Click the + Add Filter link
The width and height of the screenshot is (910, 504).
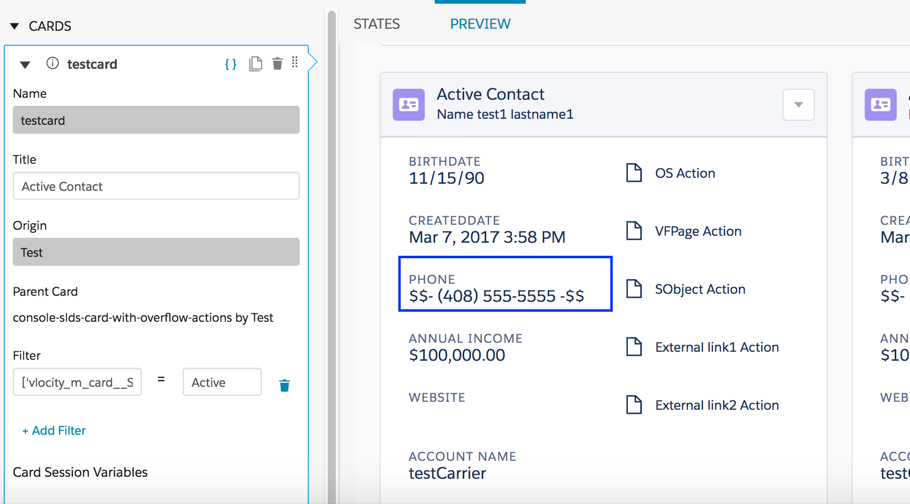click(x=54, y=431)
